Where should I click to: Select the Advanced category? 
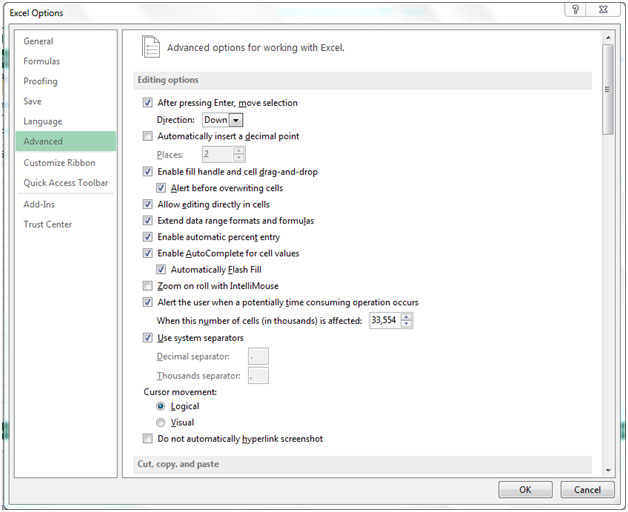(x=66, y=141)
